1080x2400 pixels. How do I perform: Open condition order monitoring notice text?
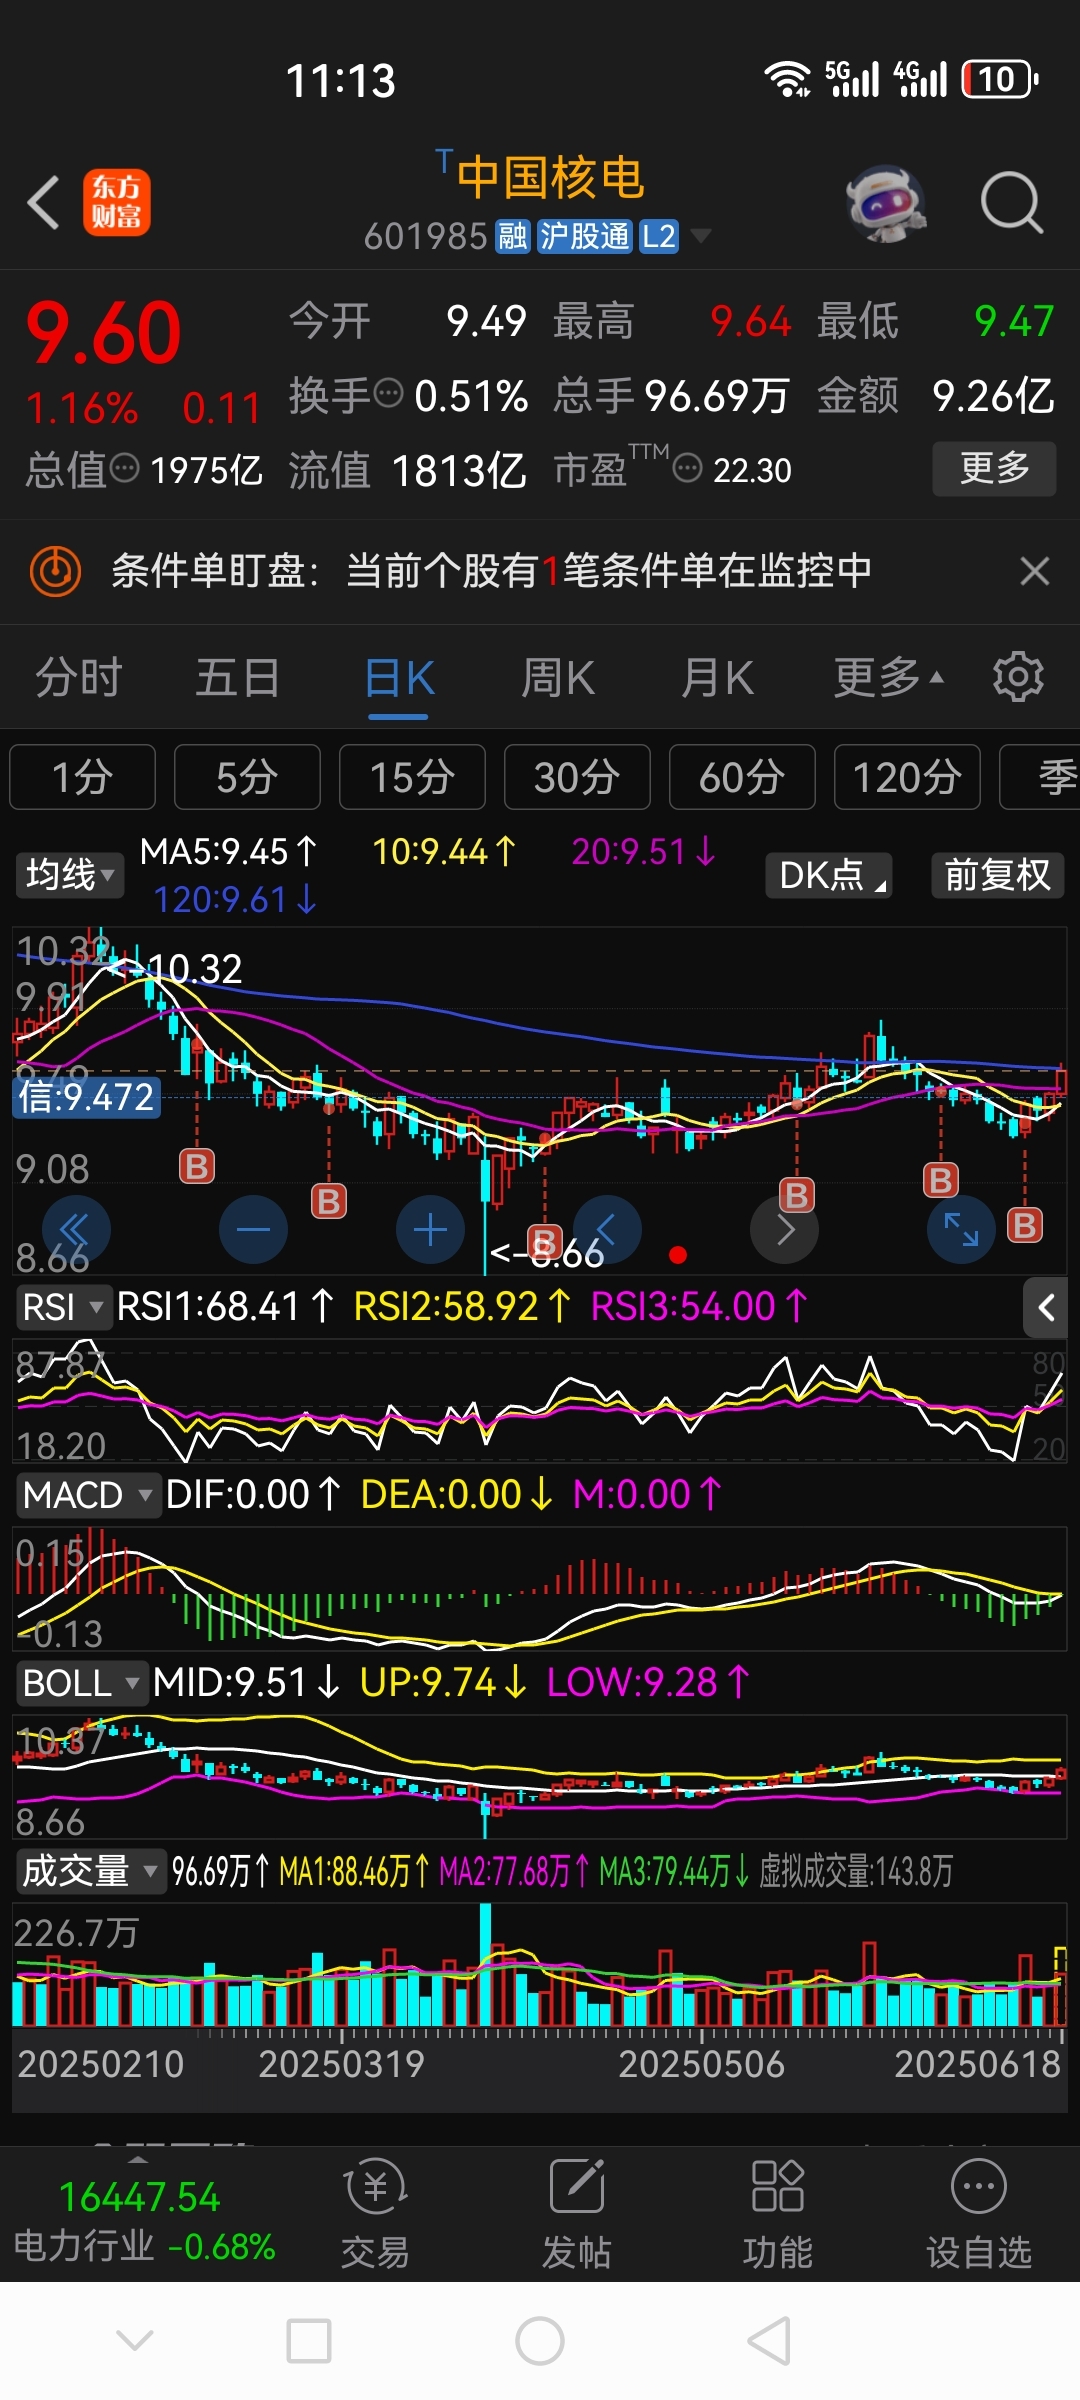click(491, 571)
